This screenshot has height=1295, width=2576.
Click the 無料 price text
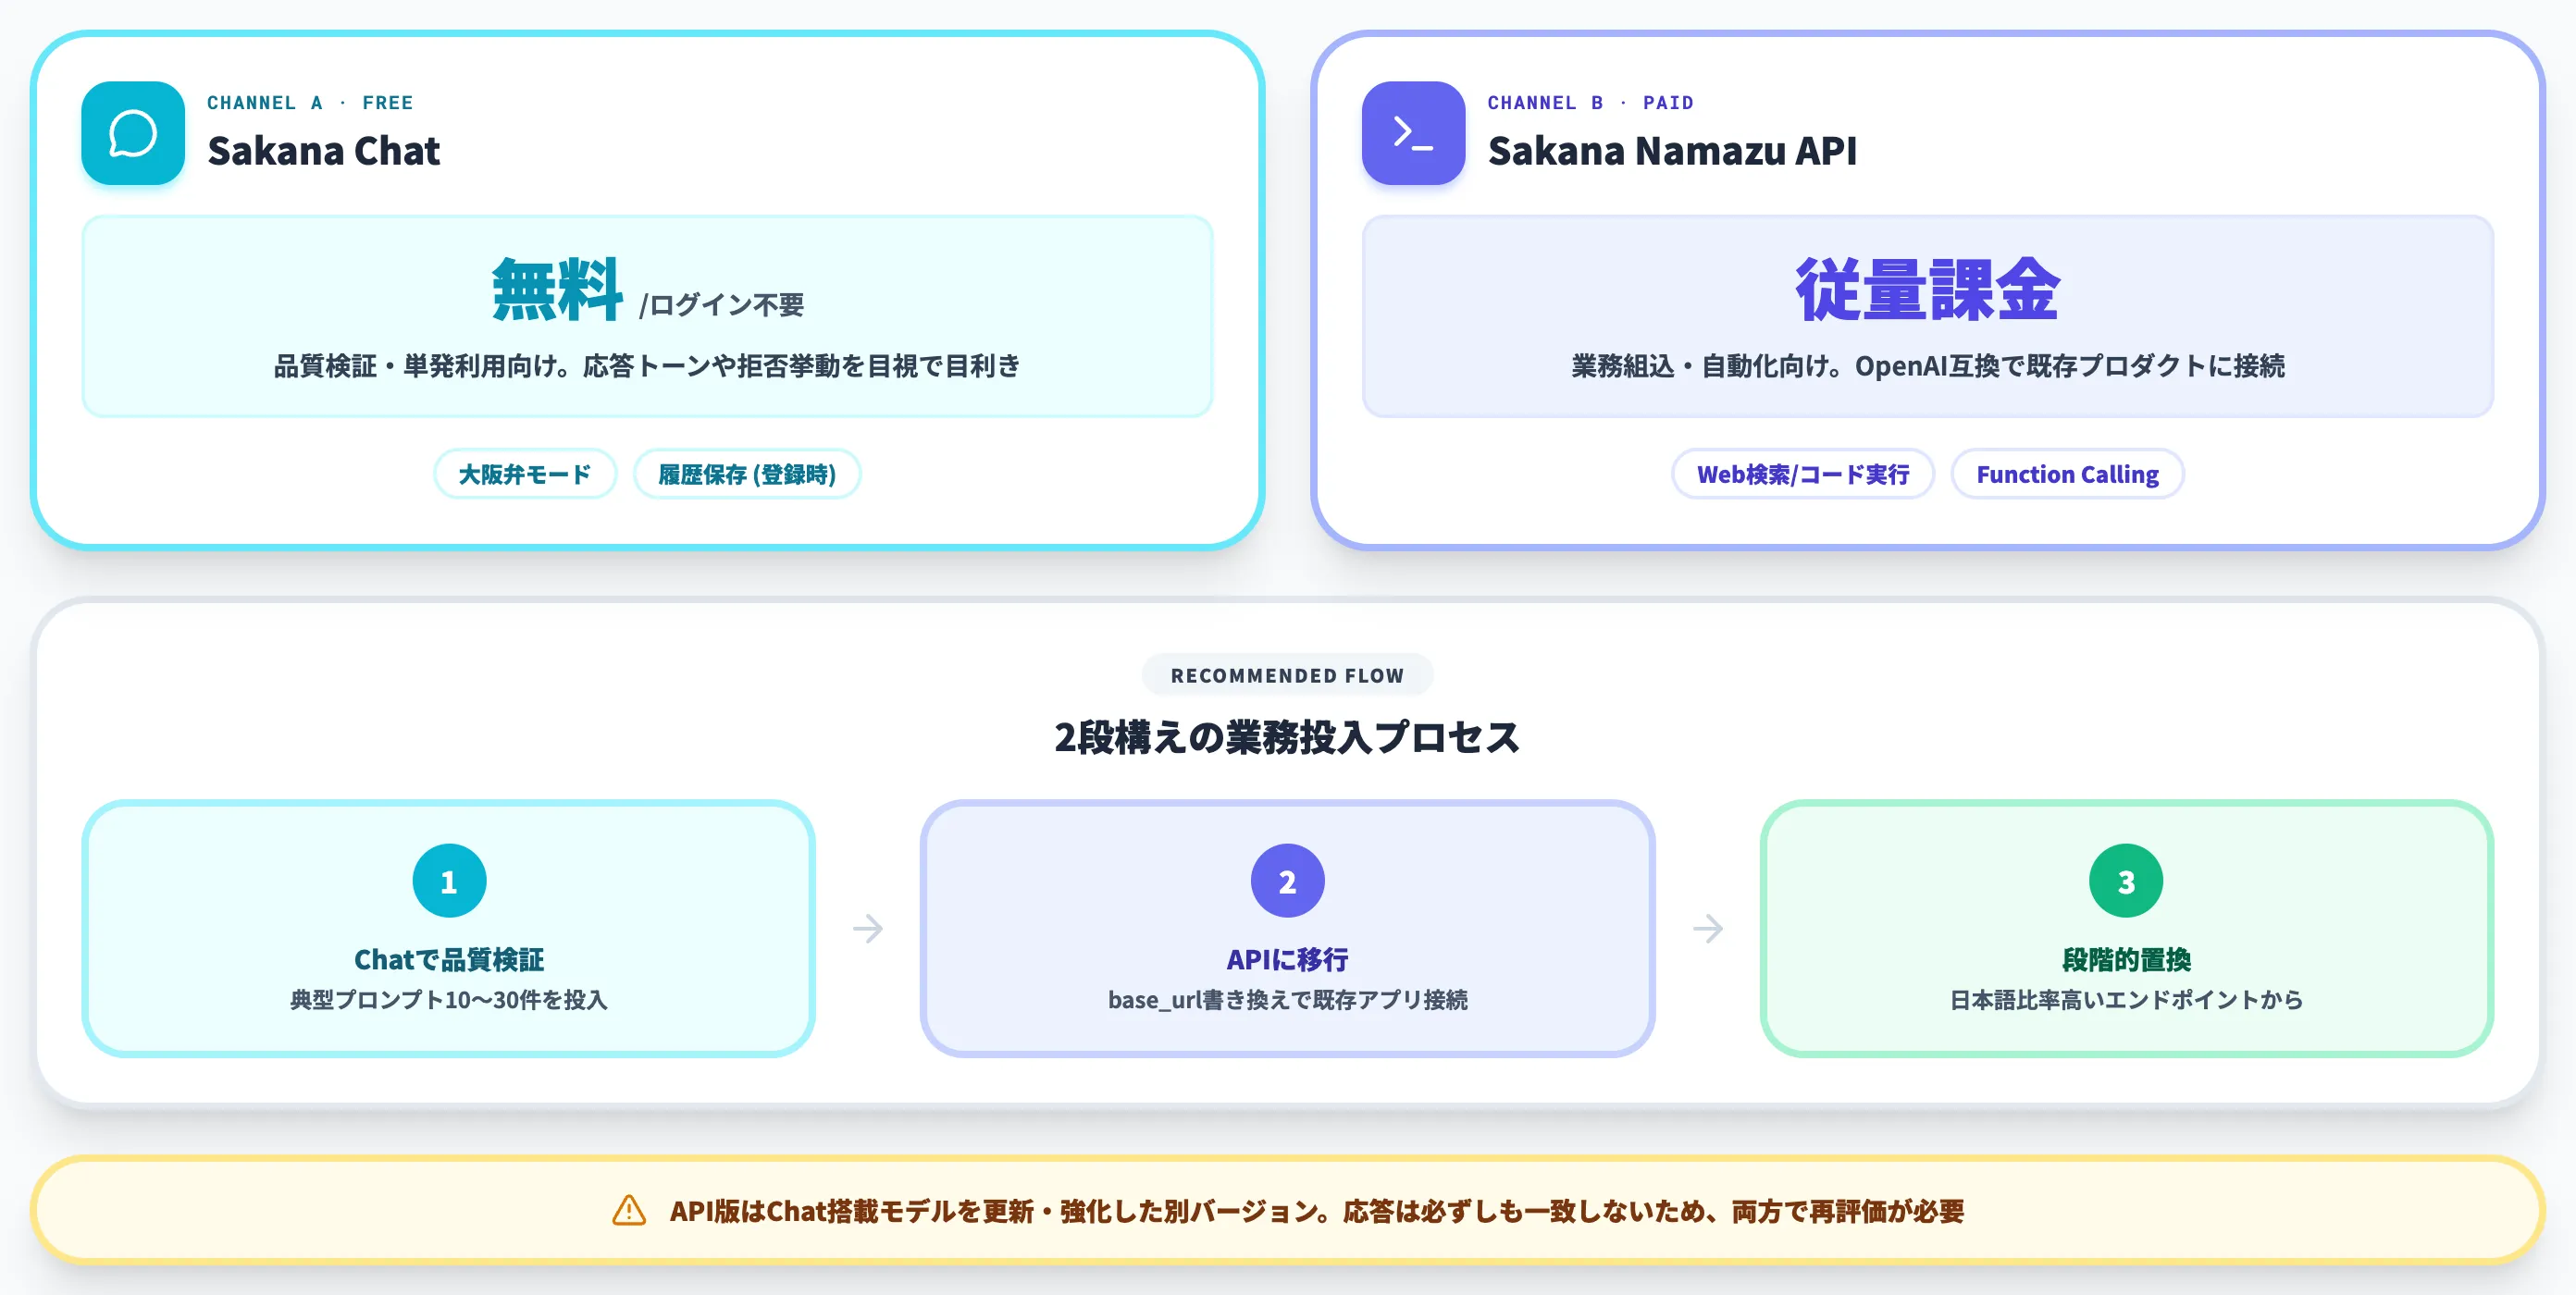558,289
